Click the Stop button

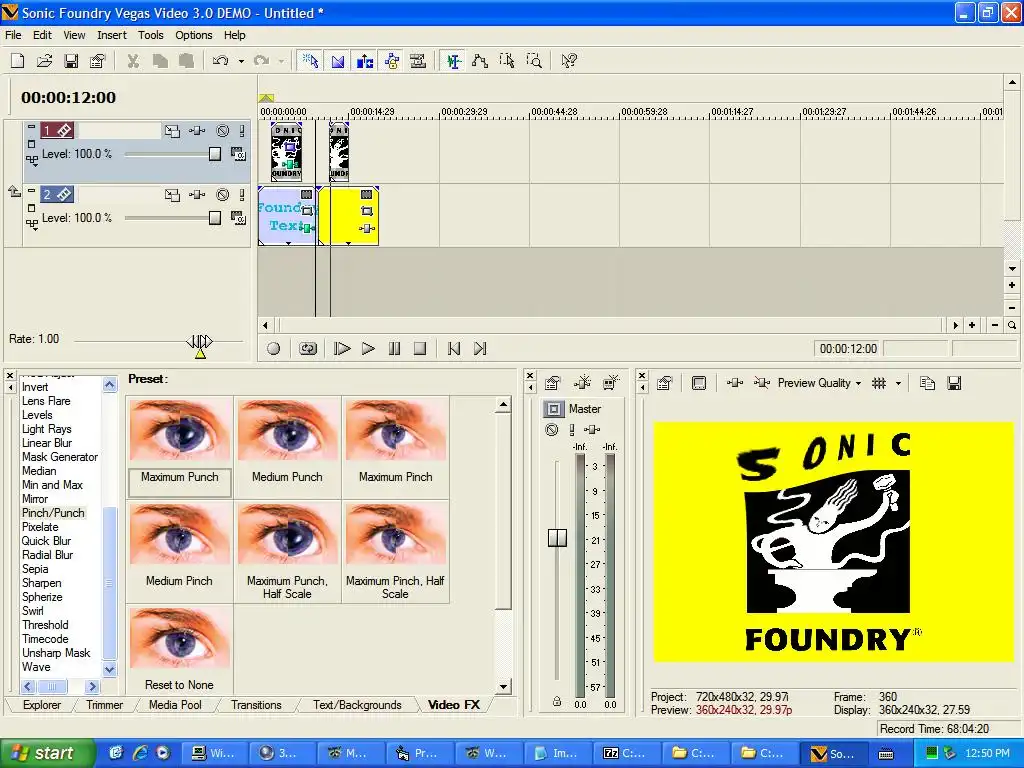point(420,349)
